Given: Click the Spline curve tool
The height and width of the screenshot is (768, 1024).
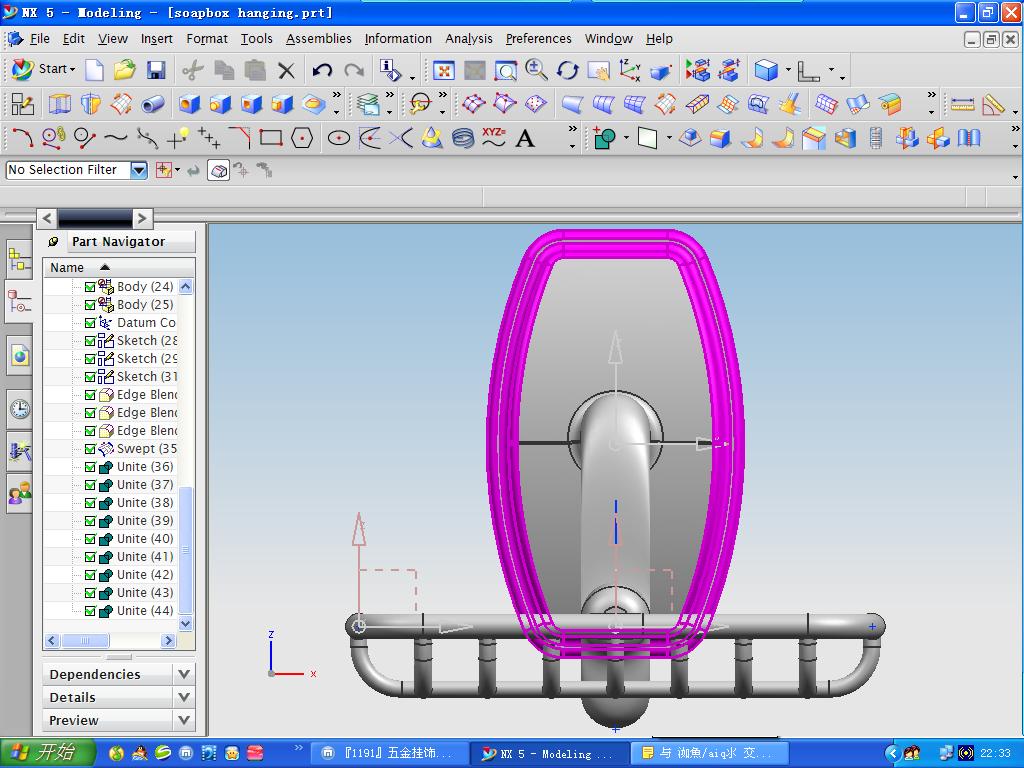Looking at the screenshot, I should tap(116, 138).
